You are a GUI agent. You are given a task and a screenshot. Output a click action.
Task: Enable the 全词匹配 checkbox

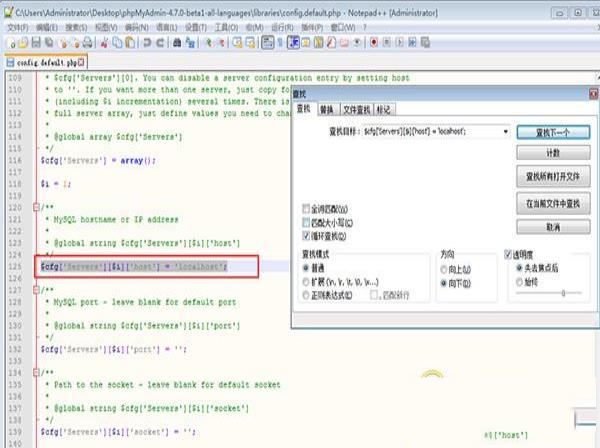[x=306, y=208]
